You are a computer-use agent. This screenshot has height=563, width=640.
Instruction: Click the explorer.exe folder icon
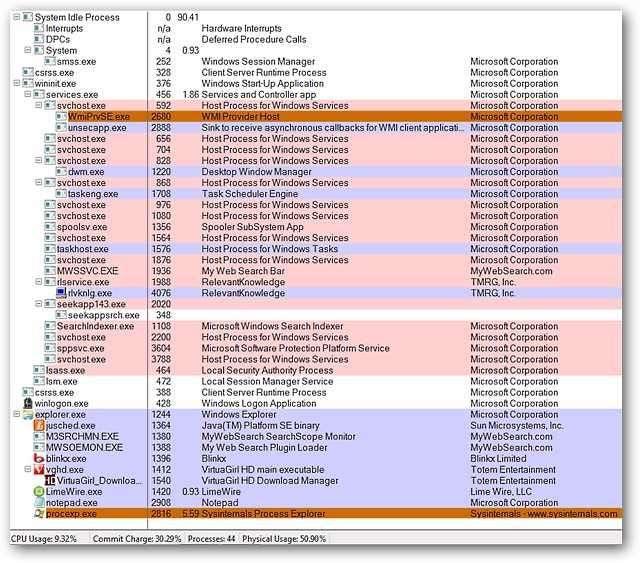click(x=28, y=414)
